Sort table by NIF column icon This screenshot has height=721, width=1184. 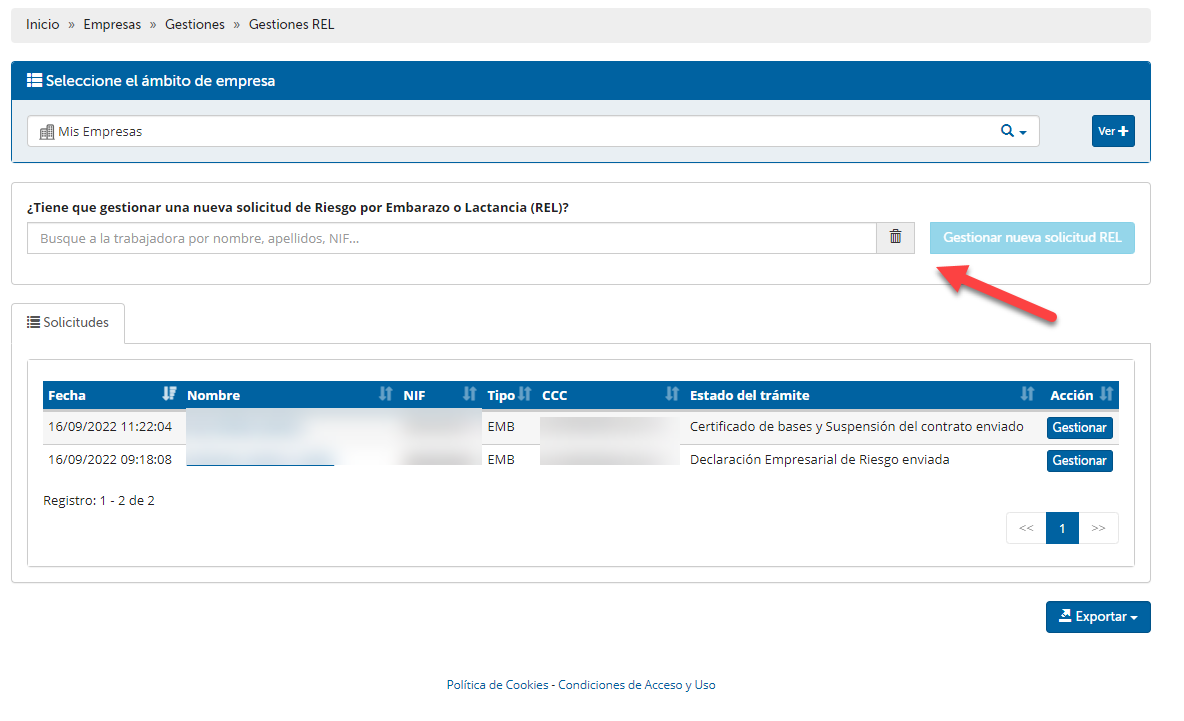click(469, 395)
